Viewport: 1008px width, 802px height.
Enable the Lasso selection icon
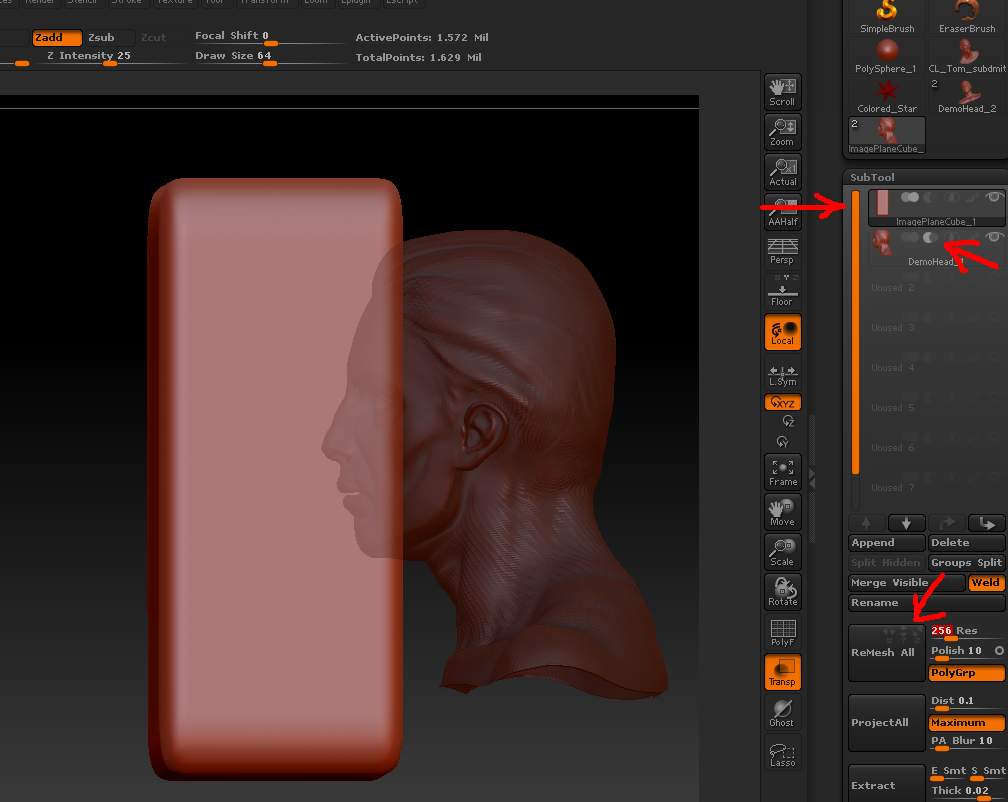[x=782, y=753]
